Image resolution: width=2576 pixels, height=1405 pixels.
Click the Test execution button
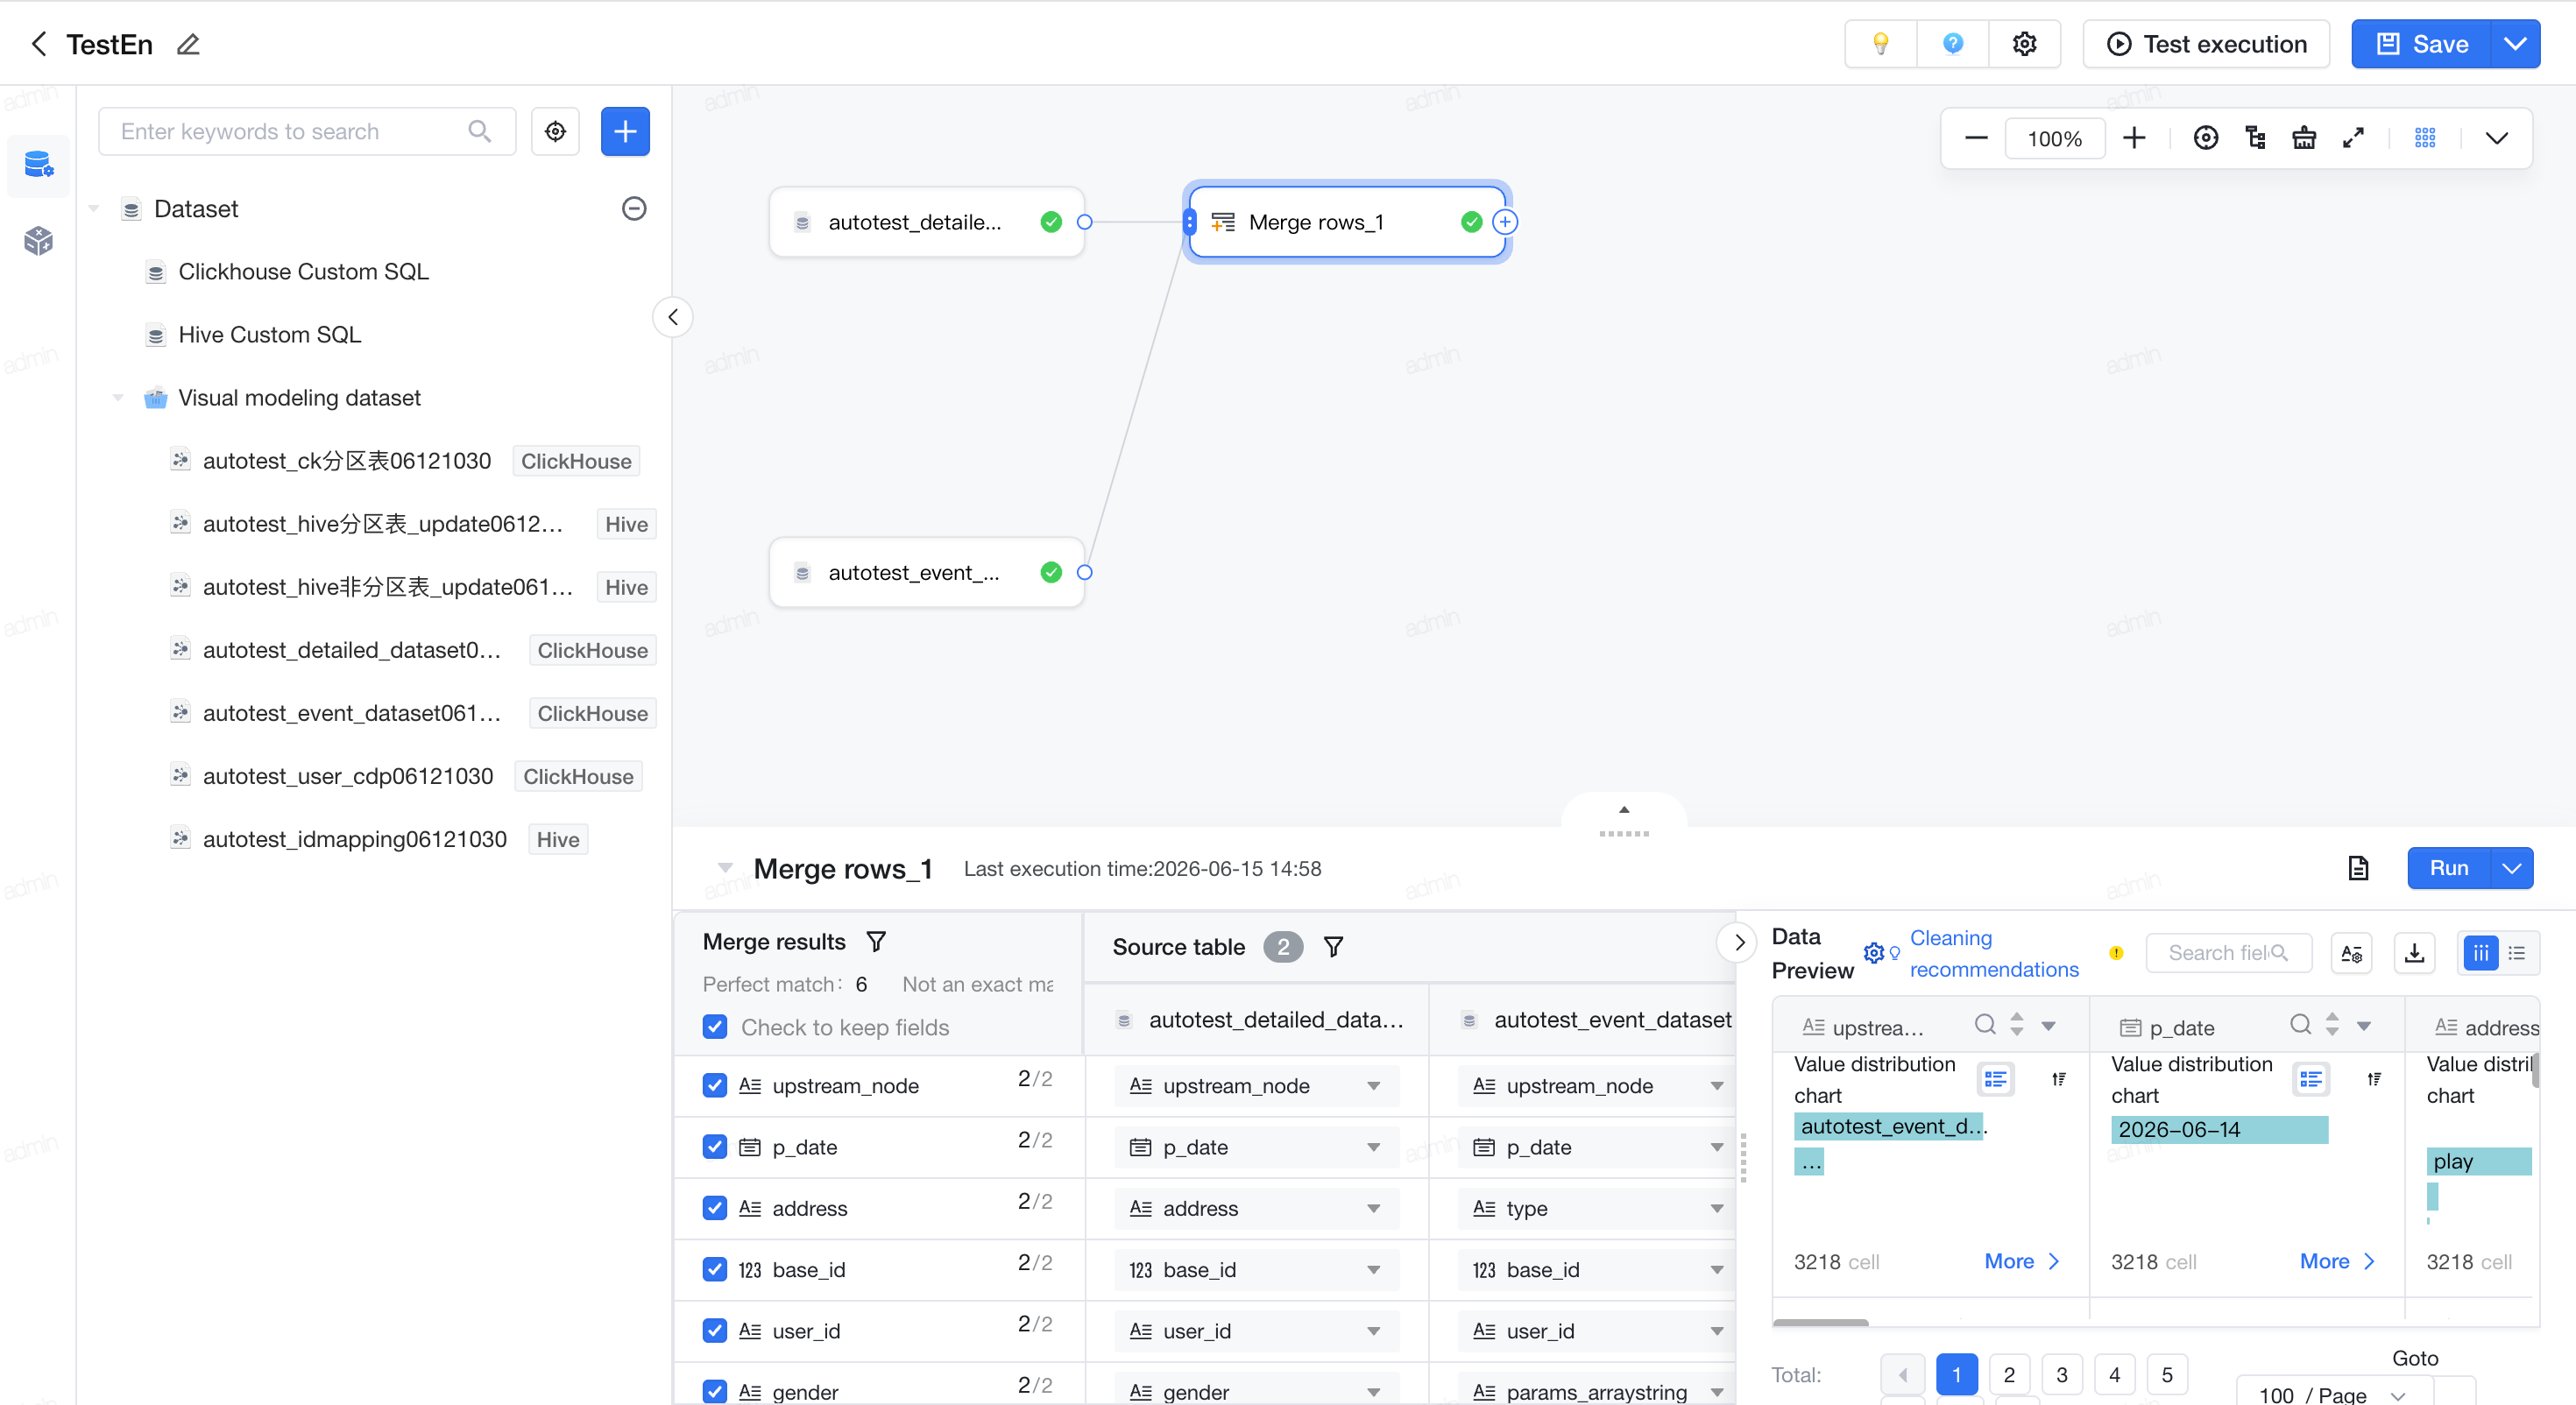[x=2206, y=44]
